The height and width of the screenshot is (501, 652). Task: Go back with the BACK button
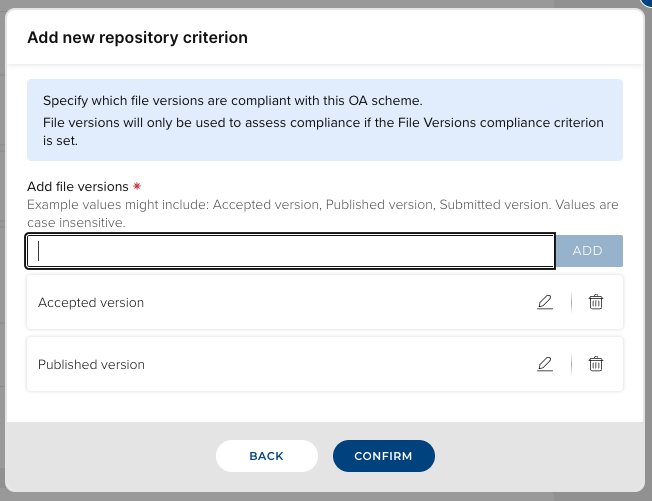pos(266,456)
